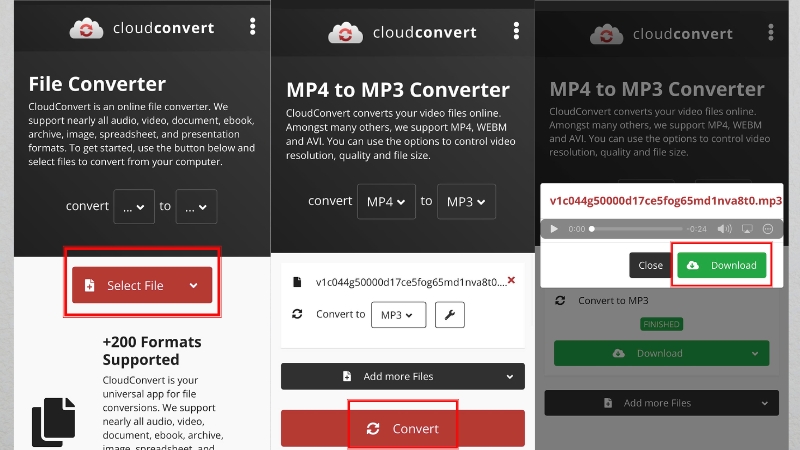Click the 'File Converter' heading
This screenshot has height=450, width=800.
click(x=97, y=84)
